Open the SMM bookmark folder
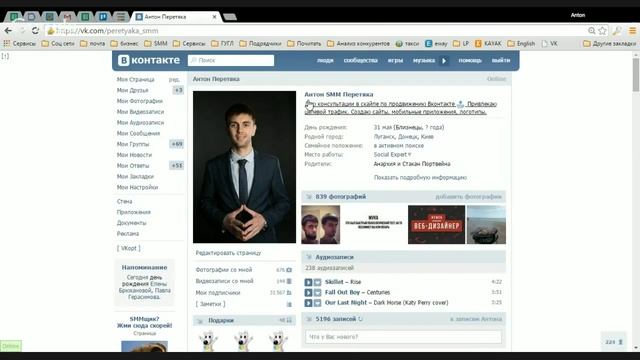Image resolution: width=640 pixels, height=360 pixels. pos(156,43)
